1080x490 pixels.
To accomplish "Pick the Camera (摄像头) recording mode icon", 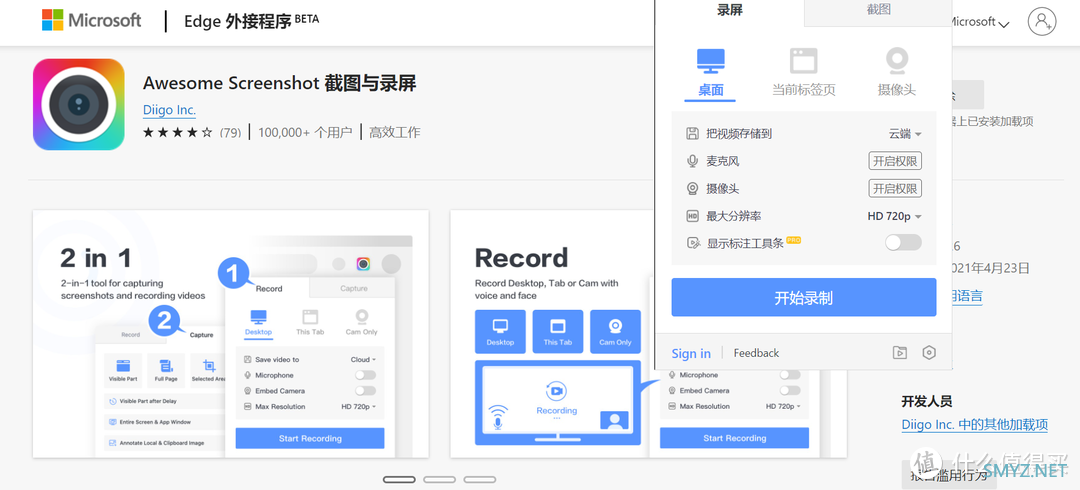I will pos(897,61).
